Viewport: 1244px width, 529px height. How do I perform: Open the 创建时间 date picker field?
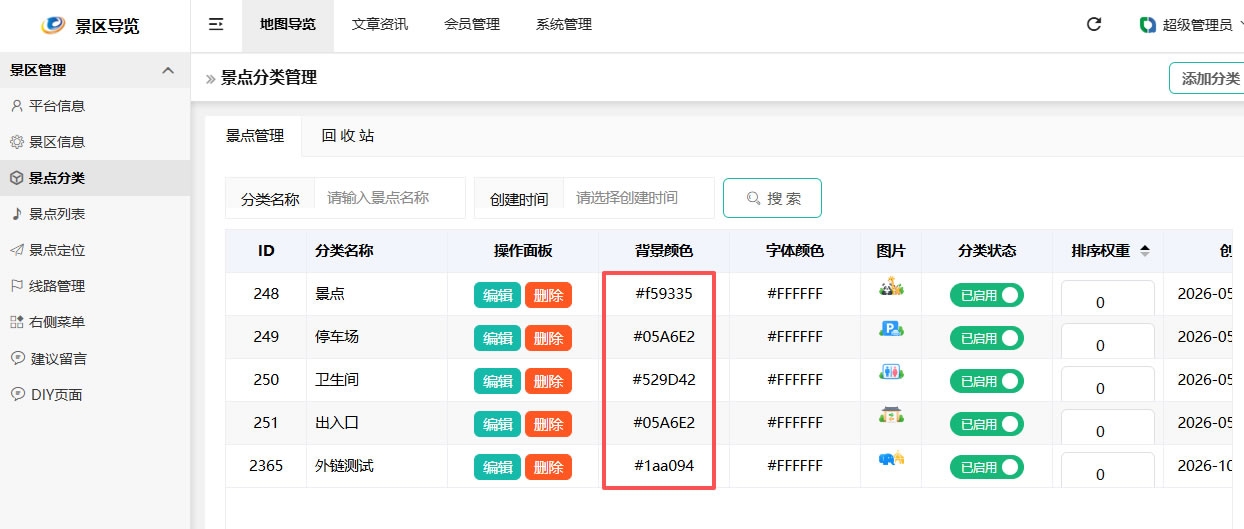639,198
